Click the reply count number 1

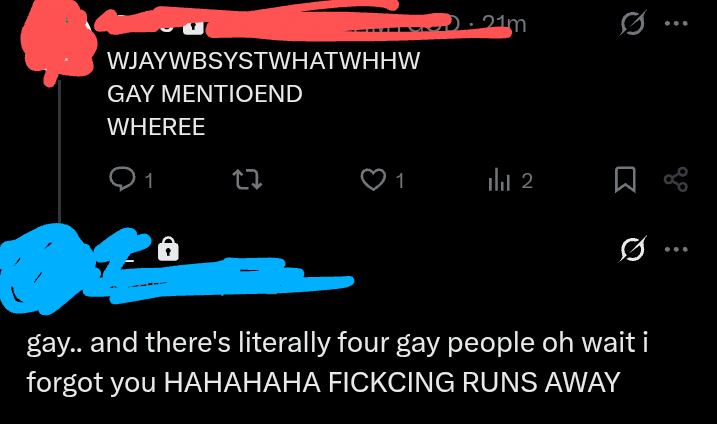coord(149,181)
